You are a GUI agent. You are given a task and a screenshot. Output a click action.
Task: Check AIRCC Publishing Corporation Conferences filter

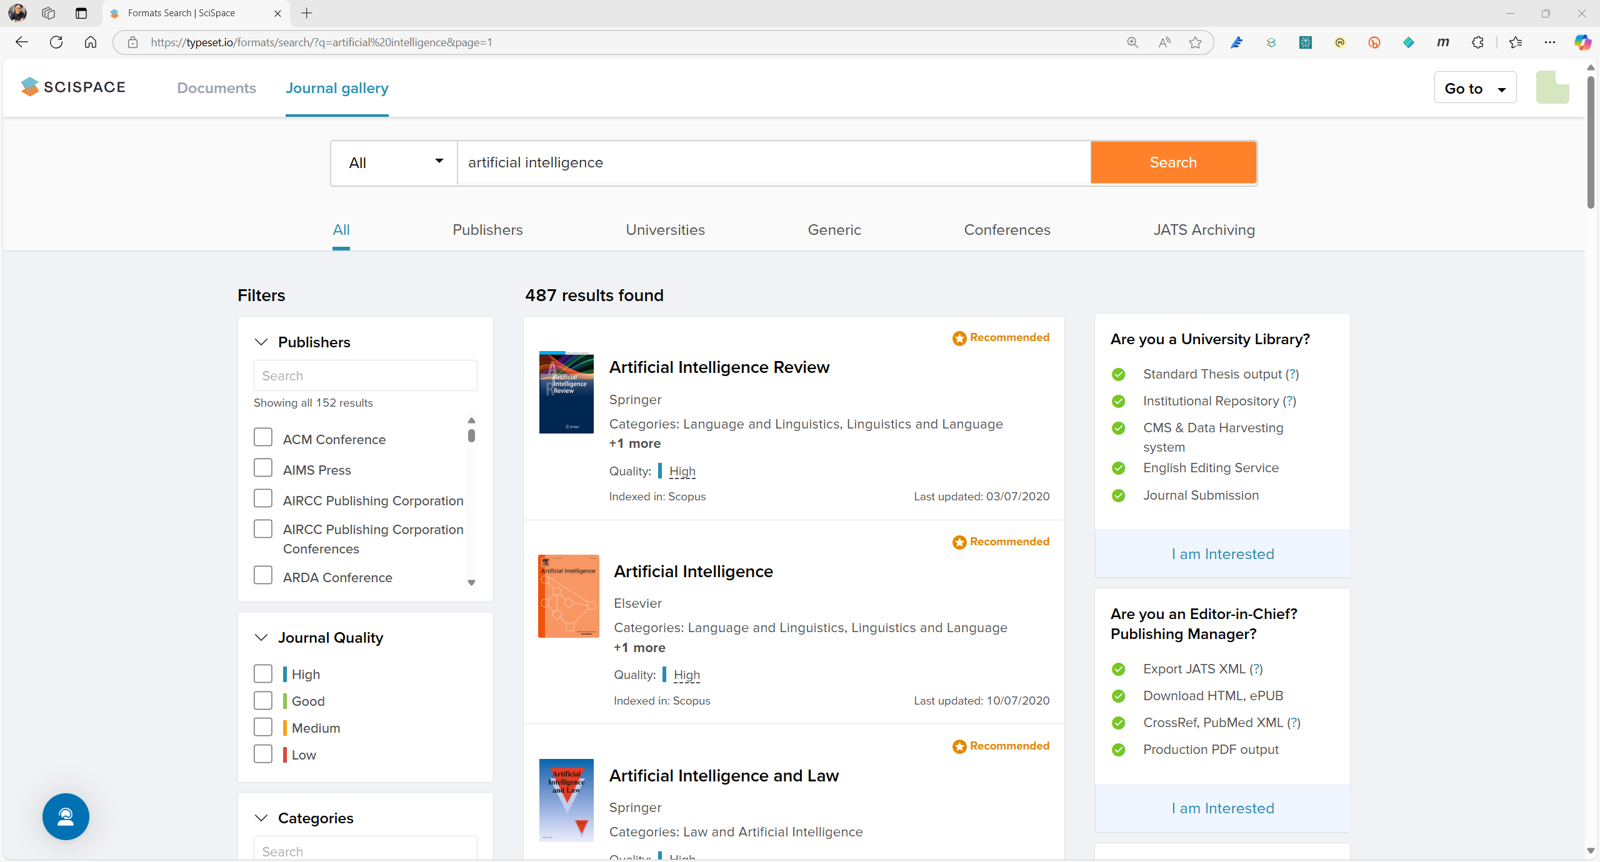point(263,528)
